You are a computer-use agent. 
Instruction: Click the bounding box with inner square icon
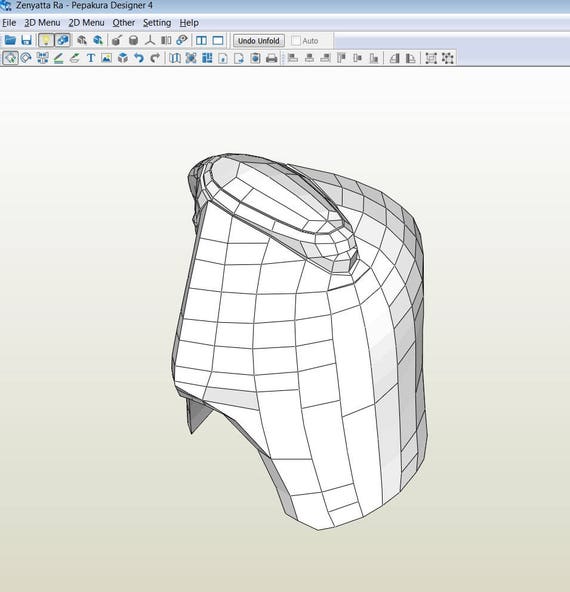(431, 58)
